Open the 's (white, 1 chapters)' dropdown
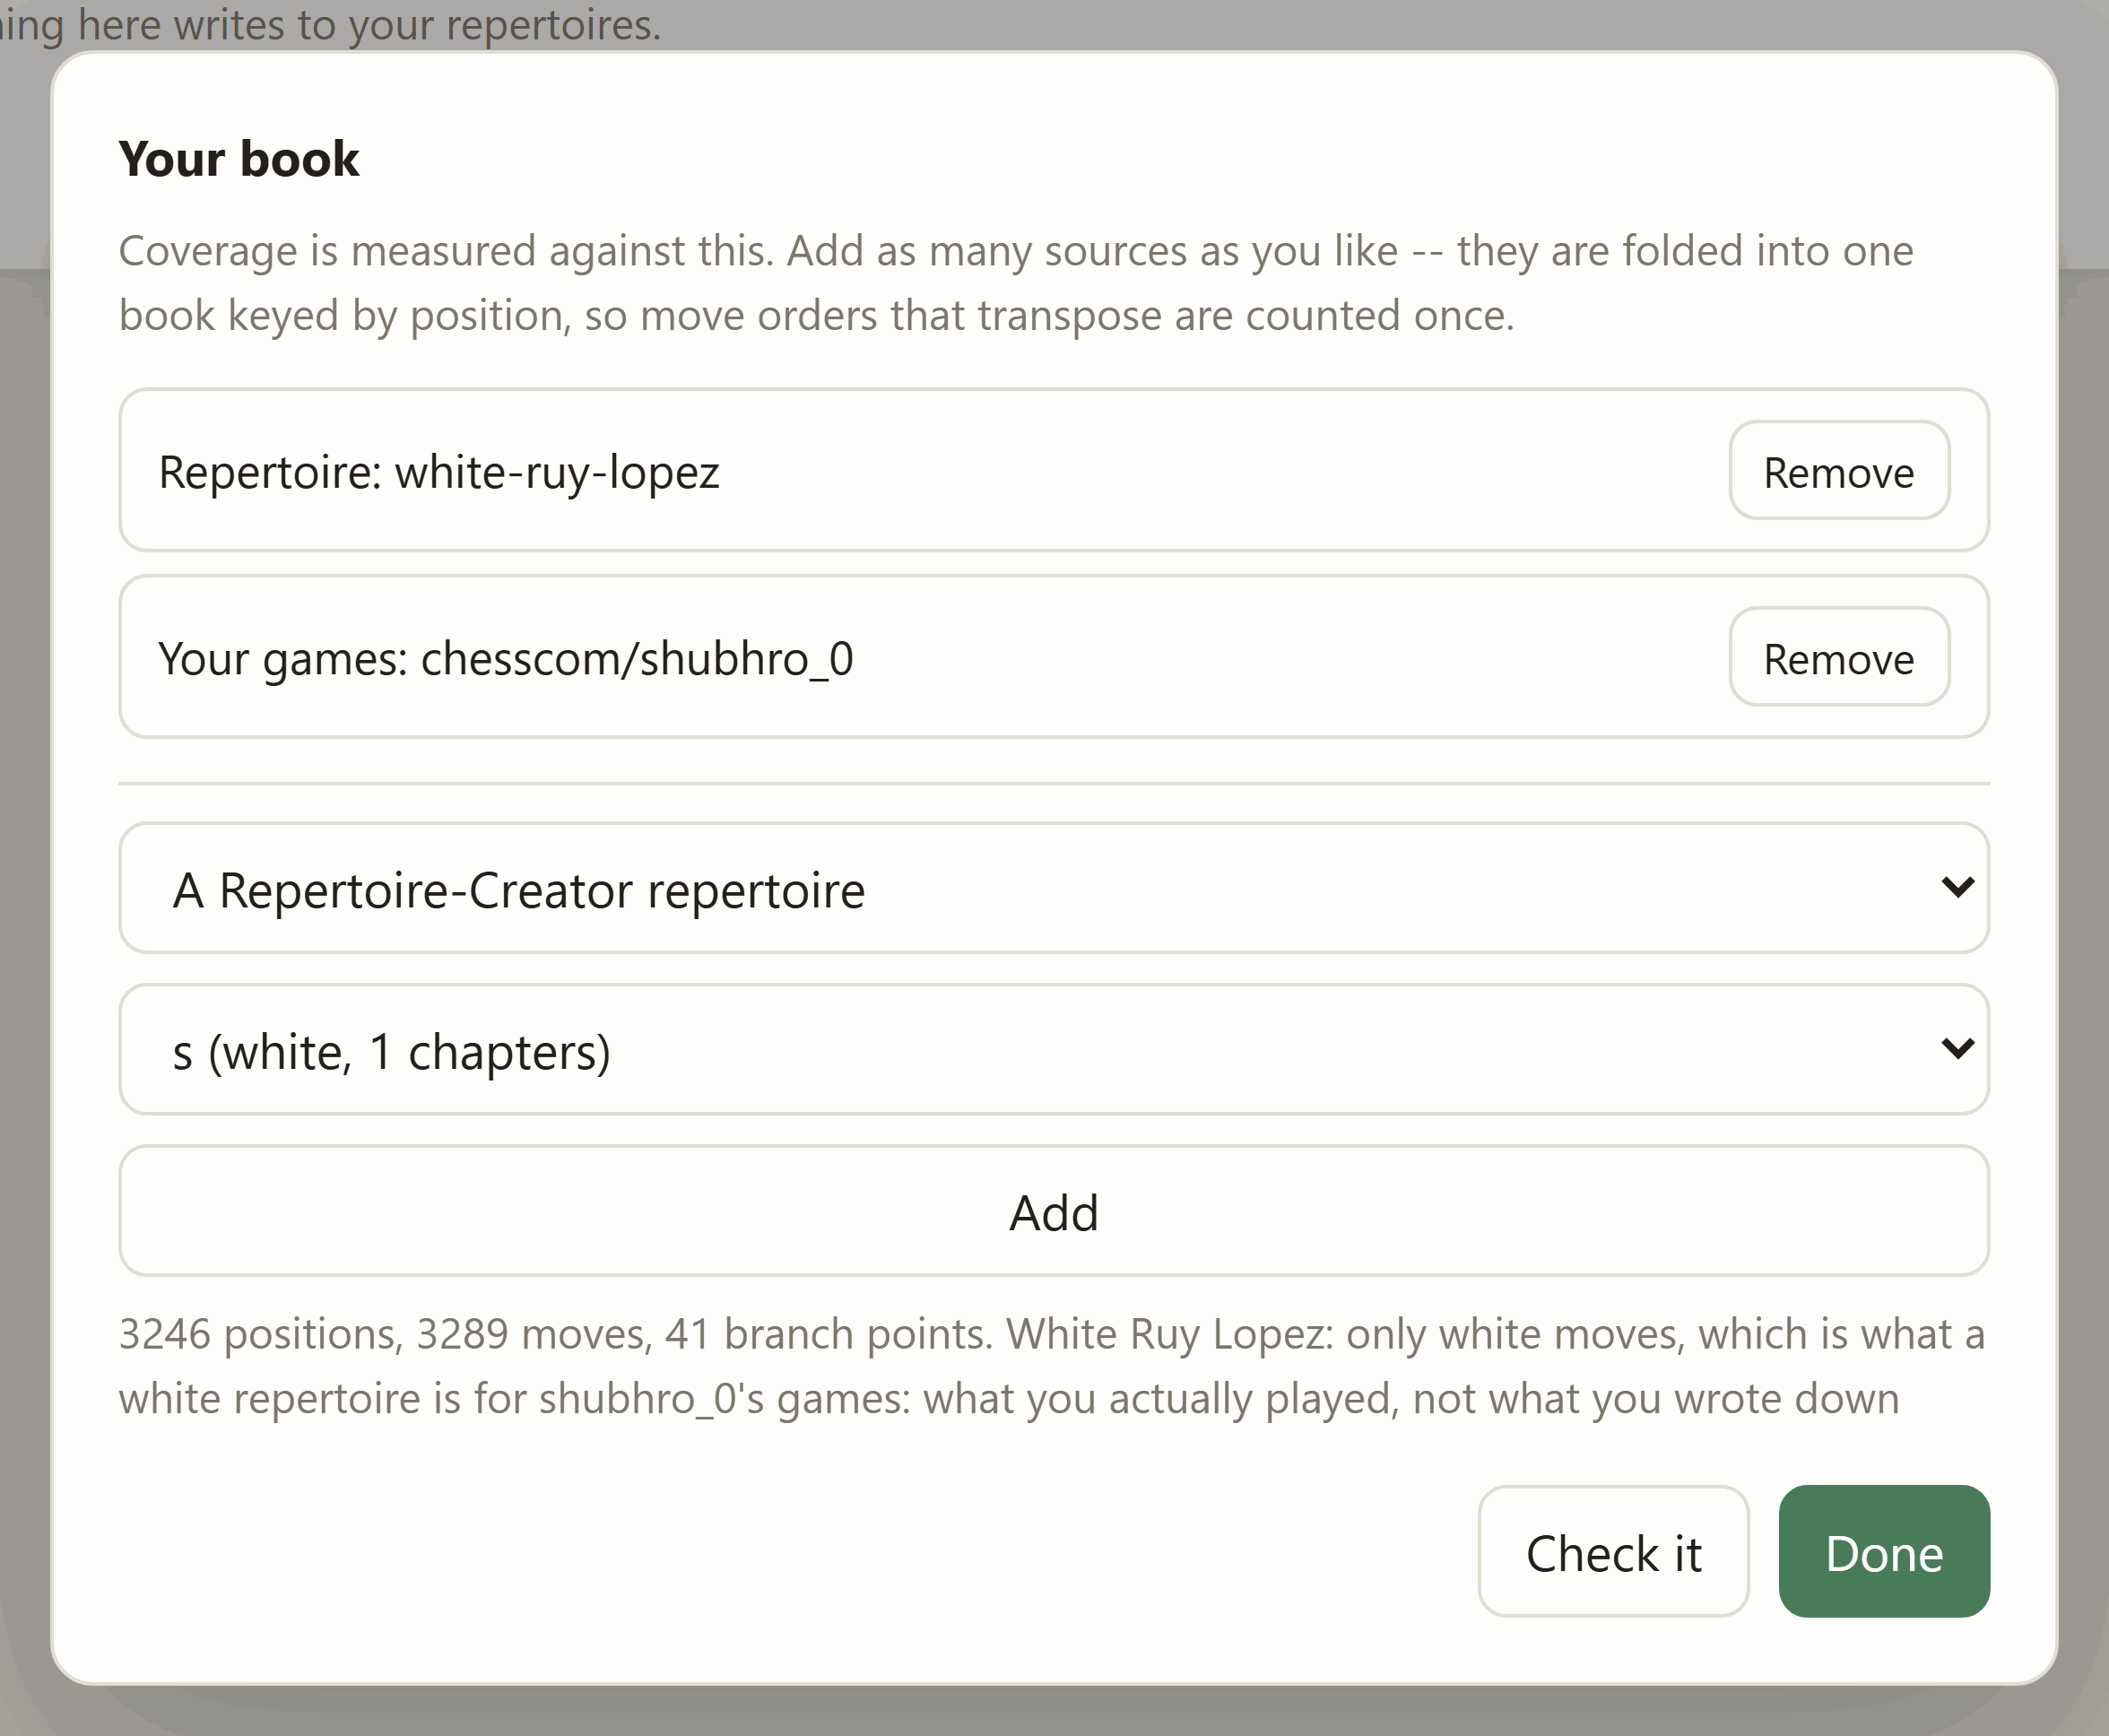Viewport: 2109px width, 1736px height. click(1054, 1050)
